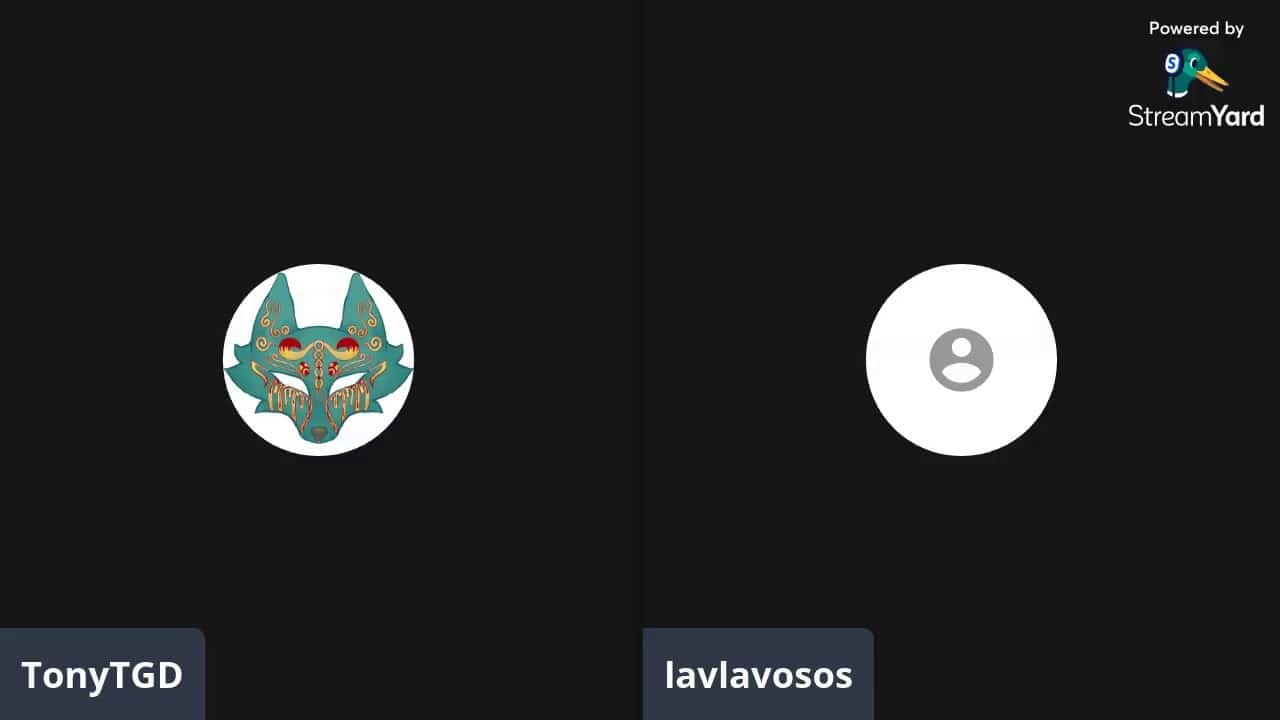Click the wolf mask's left red eye
The width and height of the screenshot is (1280, 720).
pyautogui.click(x=290, y=348)
